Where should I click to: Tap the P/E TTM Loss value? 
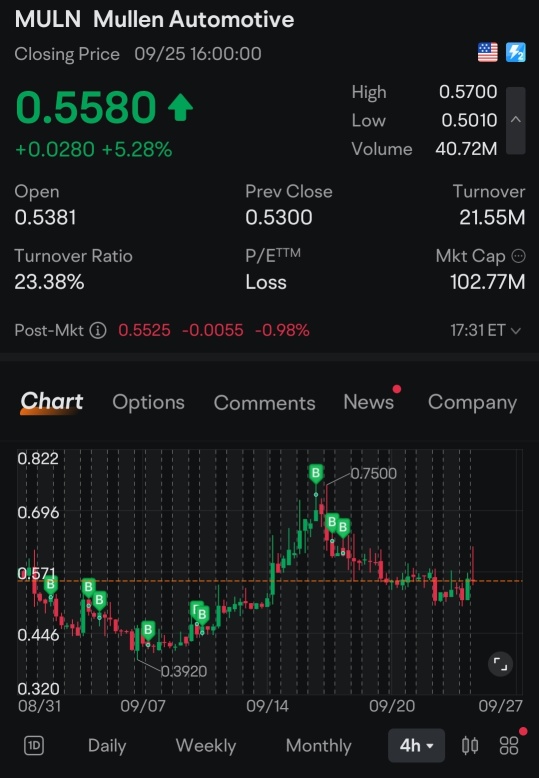266,282
